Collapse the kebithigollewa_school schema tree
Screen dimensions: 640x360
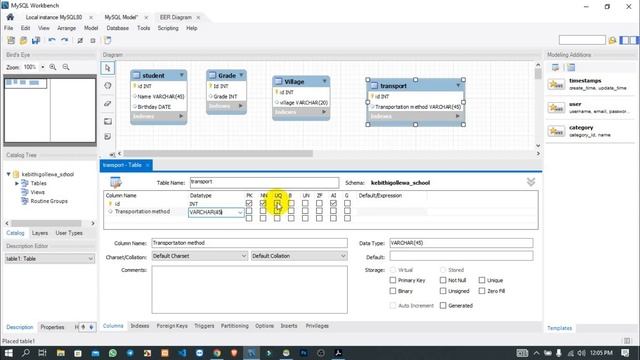click(8, 174)
